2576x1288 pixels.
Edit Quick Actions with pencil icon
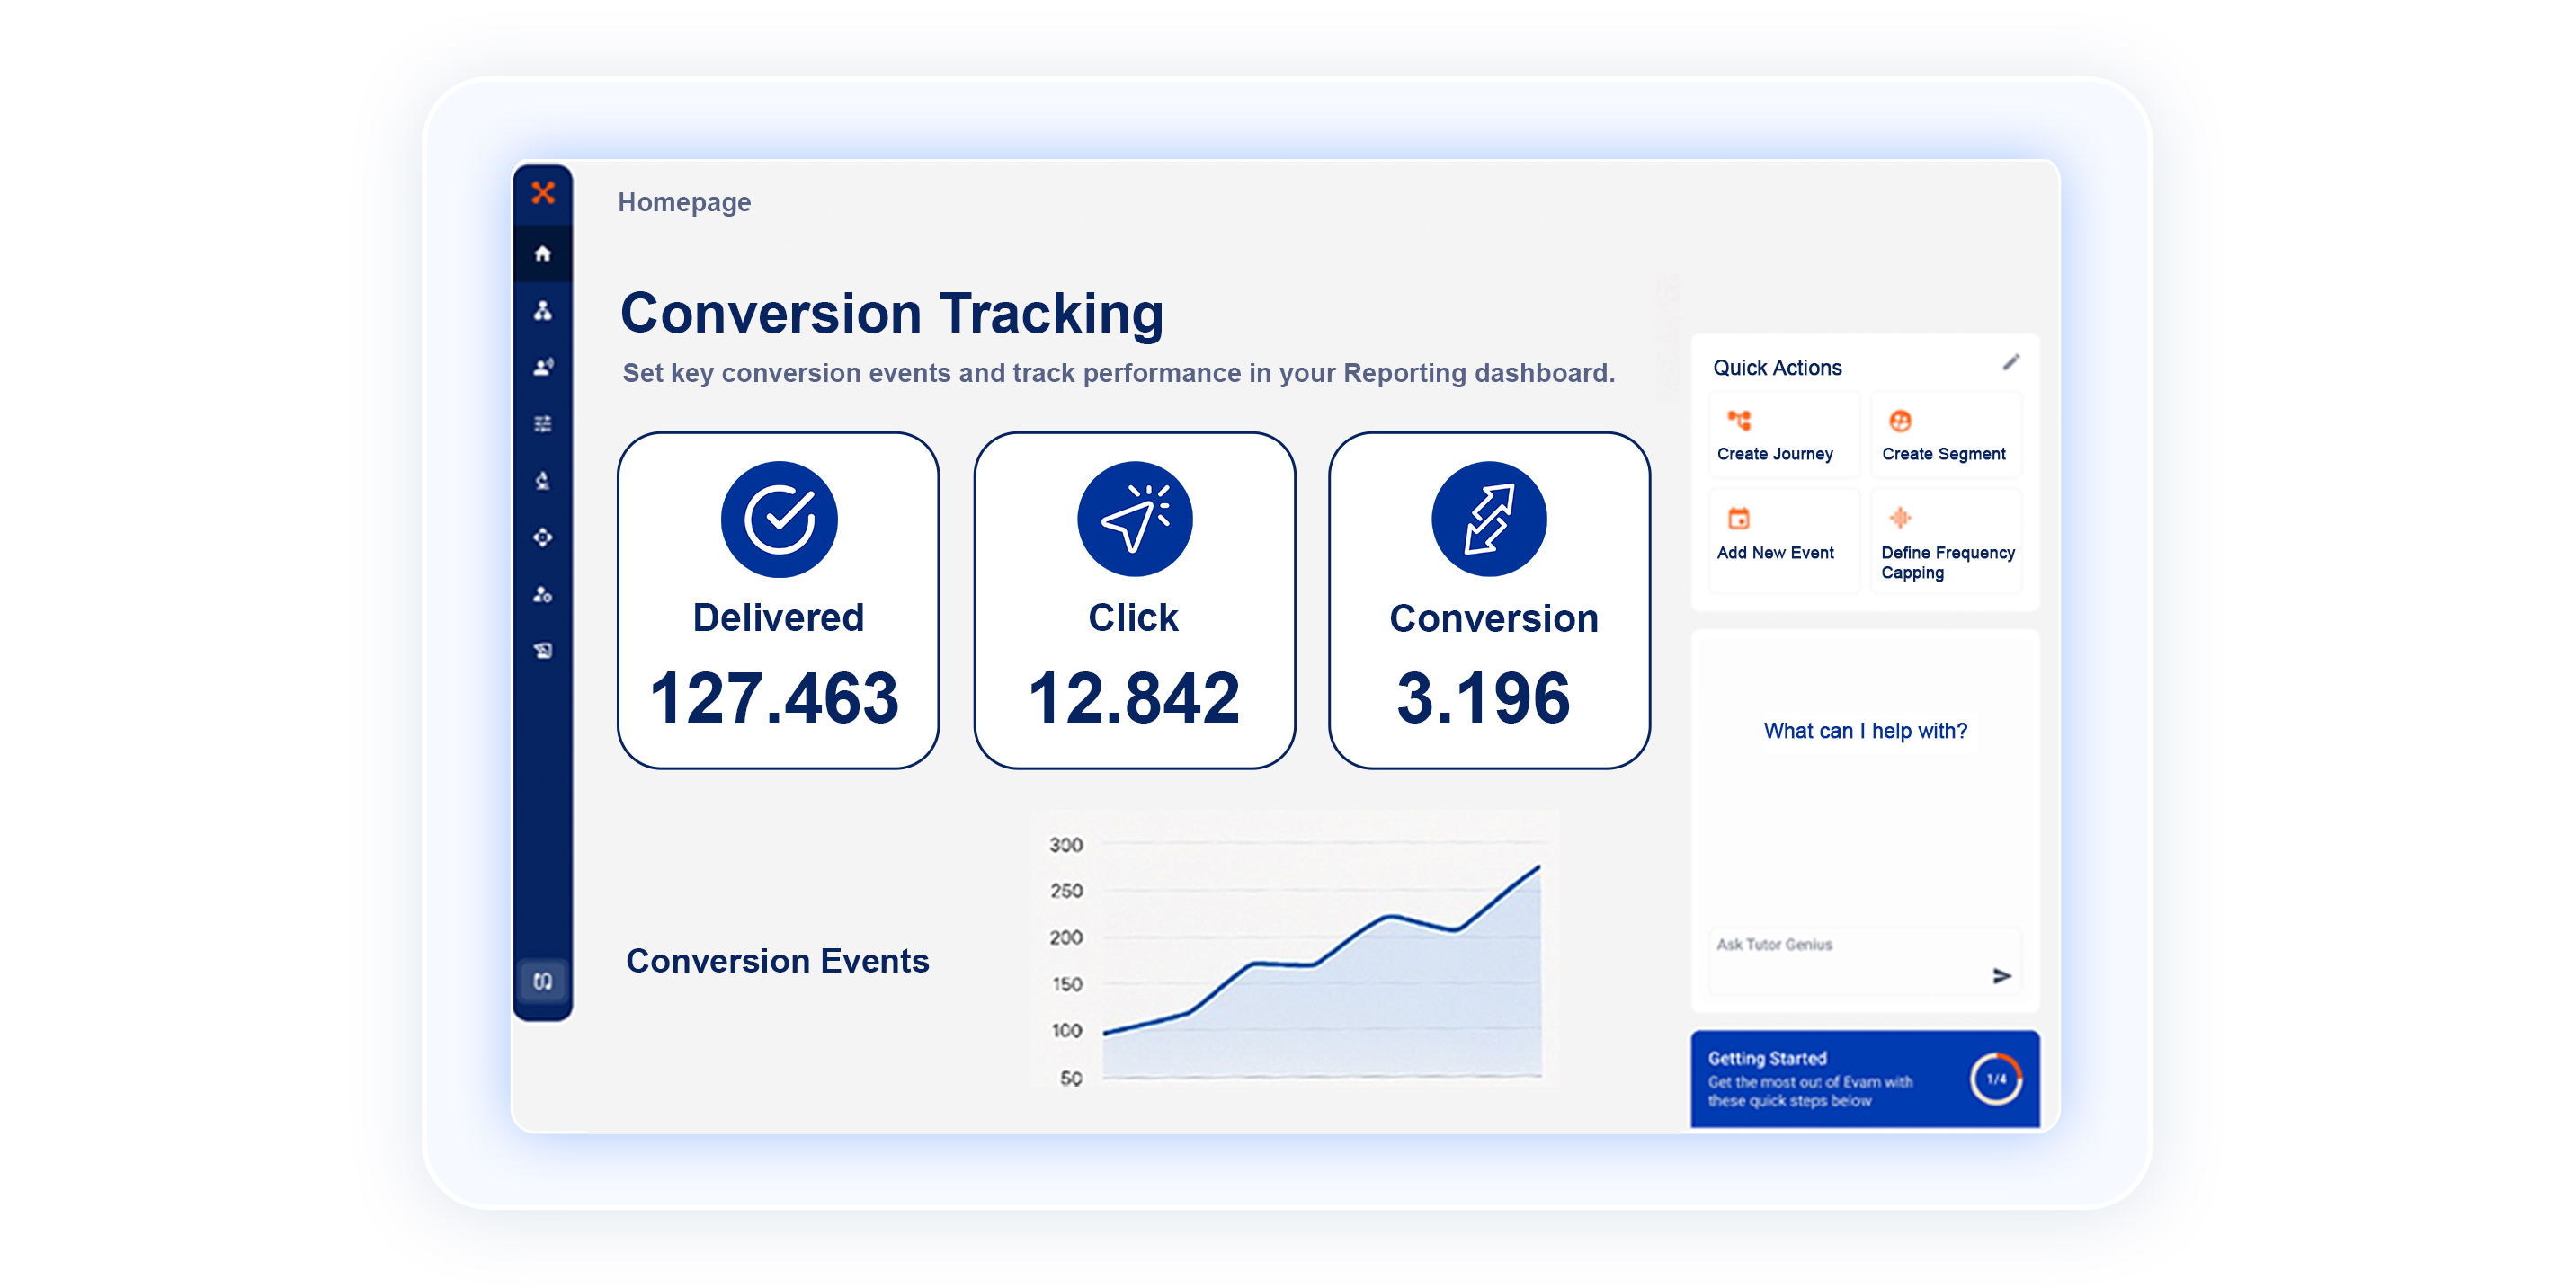click(2010, 363)
